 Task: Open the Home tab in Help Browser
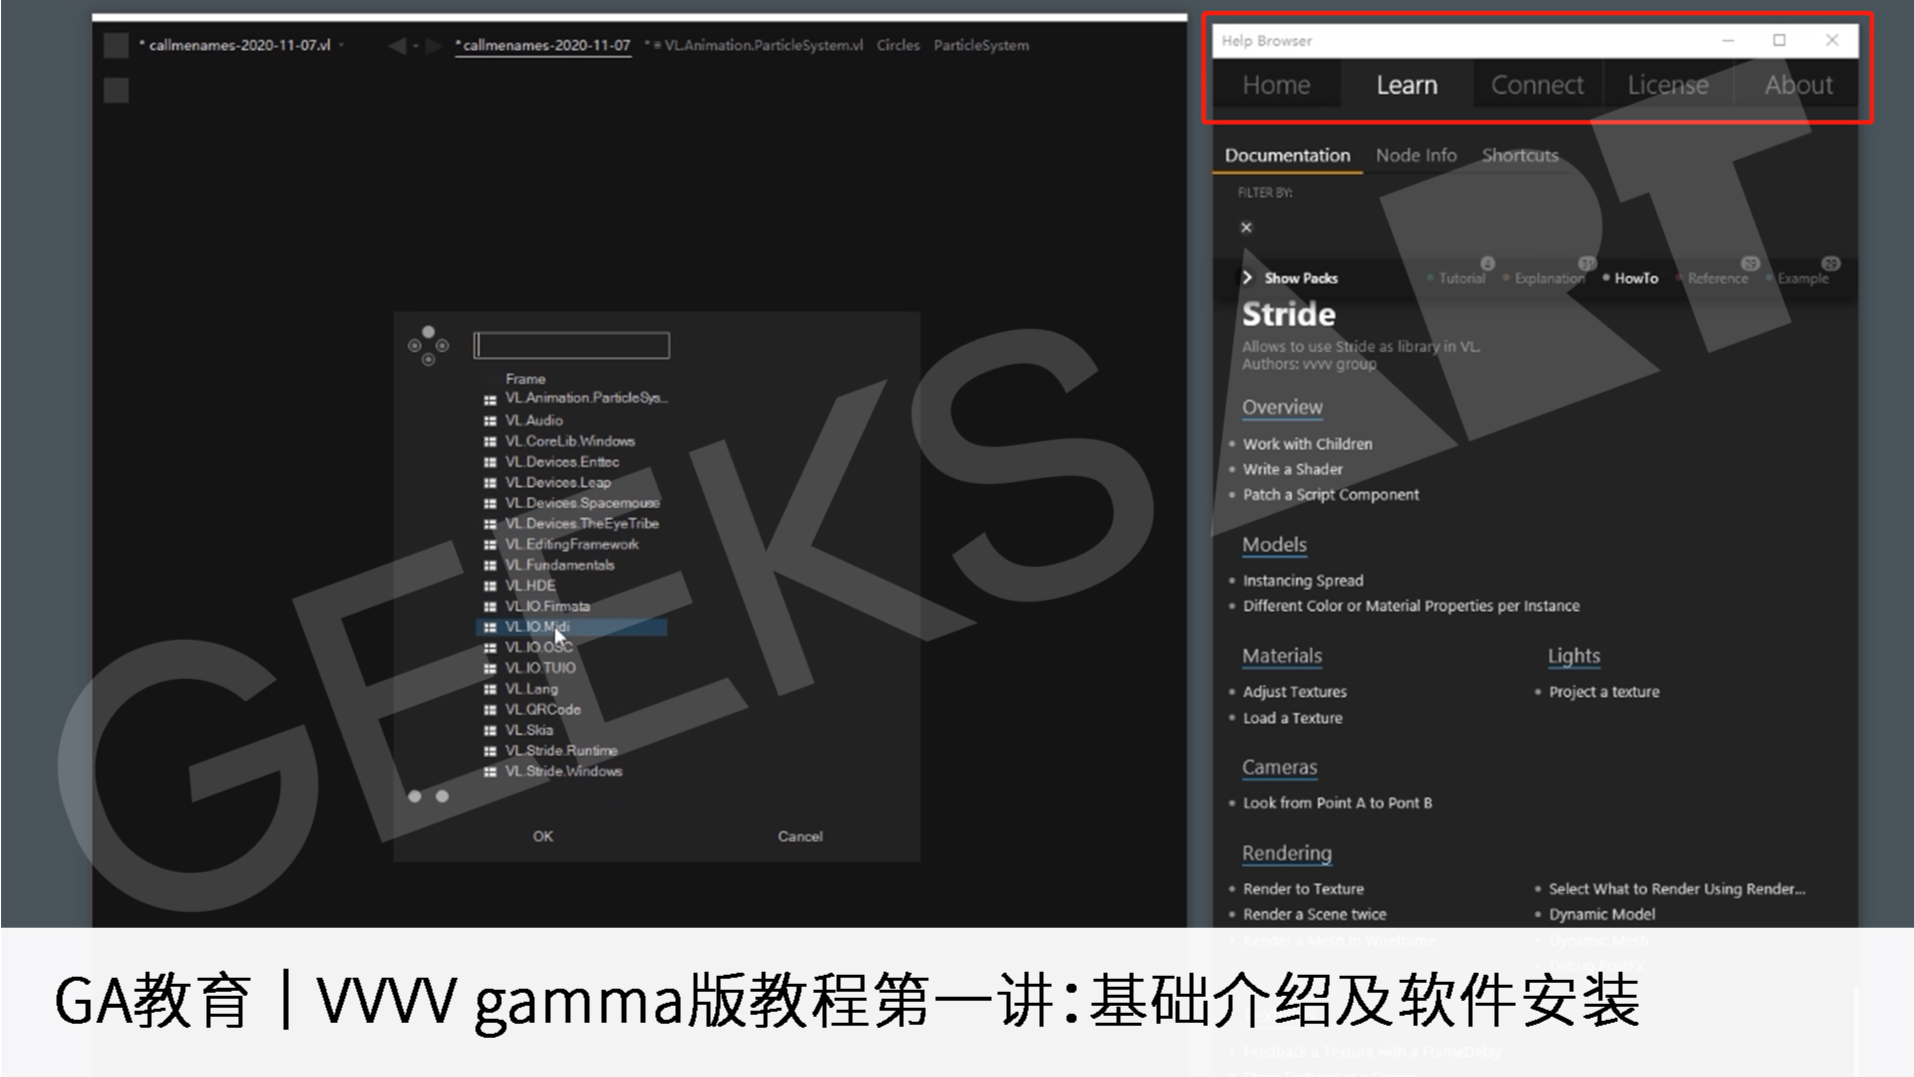click(1276, 85)
